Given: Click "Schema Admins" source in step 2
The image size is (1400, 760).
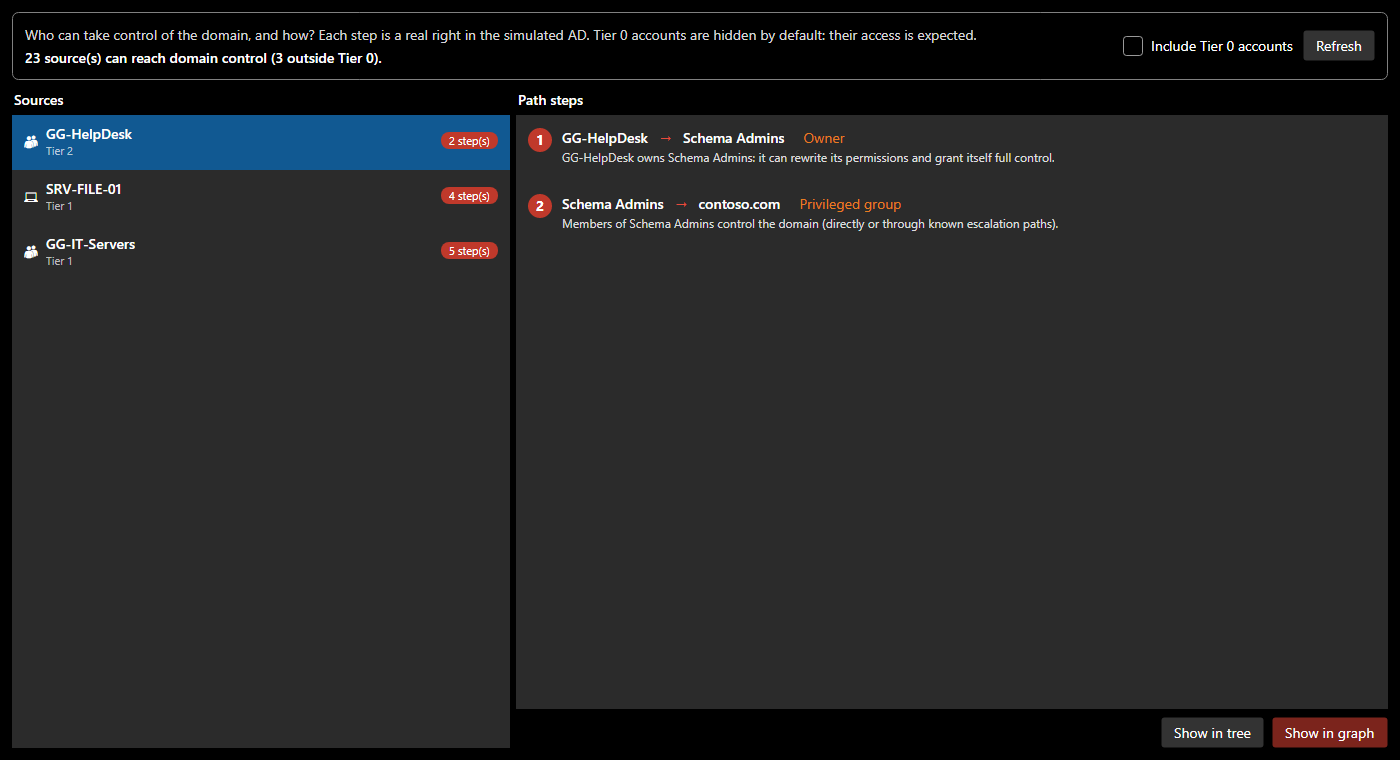Looking at the screenshot, I should coord(613,204).
